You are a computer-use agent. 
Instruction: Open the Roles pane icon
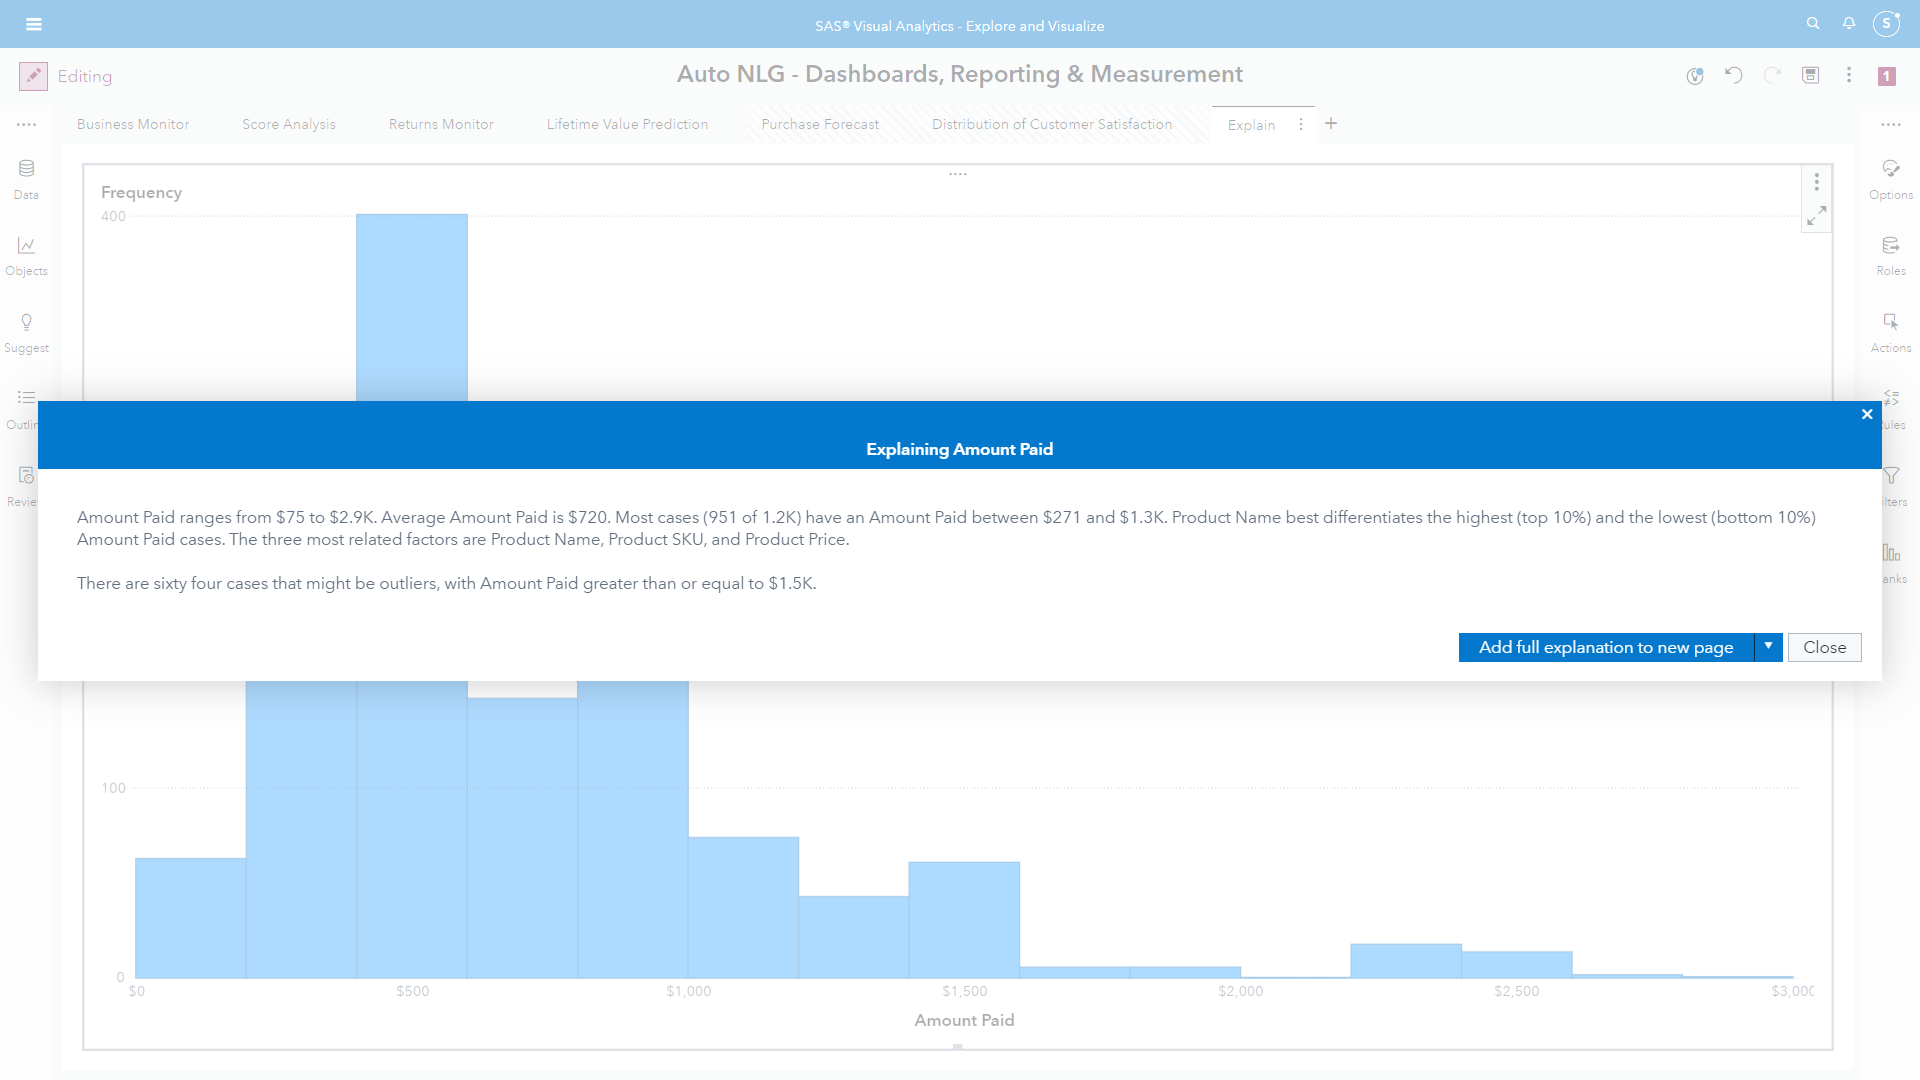click(1890, 255)
